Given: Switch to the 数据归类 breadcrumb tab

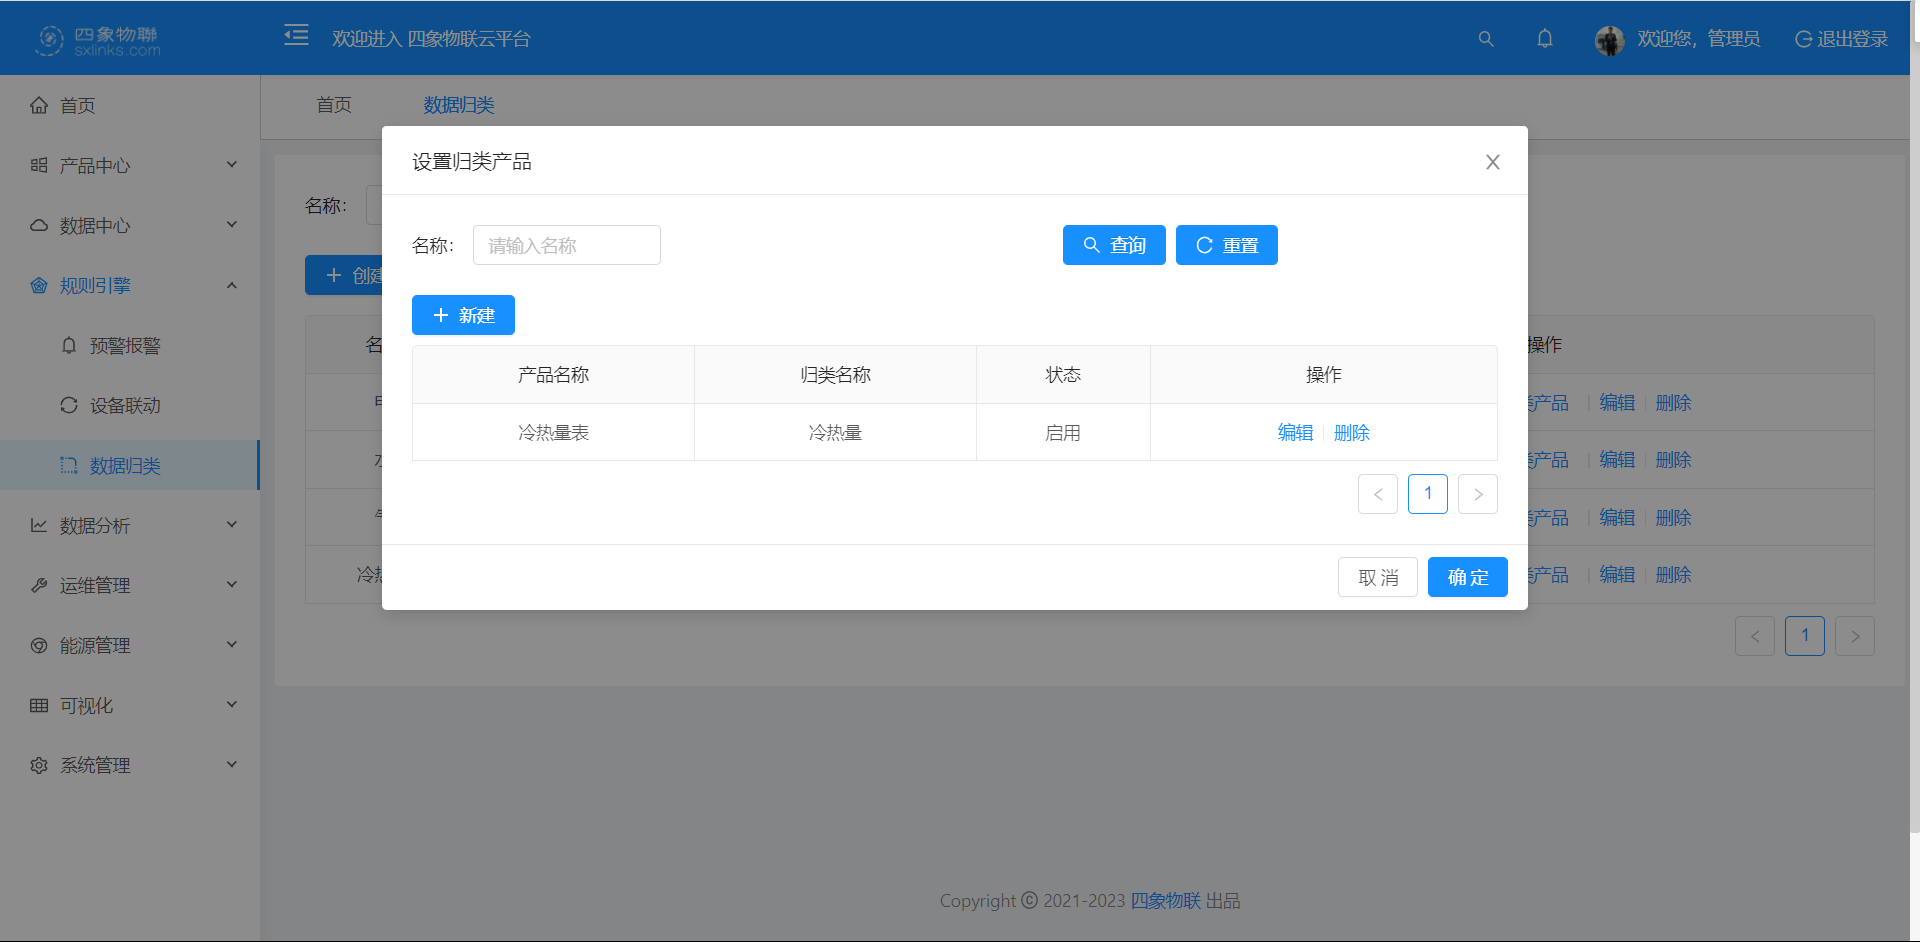Looking at the screenshot, I should [459, 105].
